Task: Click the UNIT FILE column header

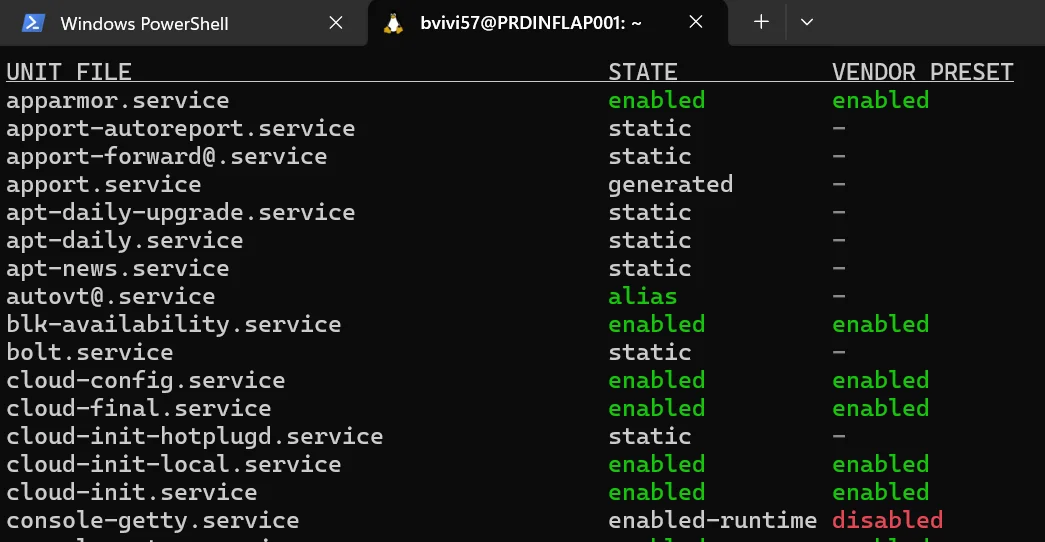Action: pyautogui.click(x=69, y=71)
